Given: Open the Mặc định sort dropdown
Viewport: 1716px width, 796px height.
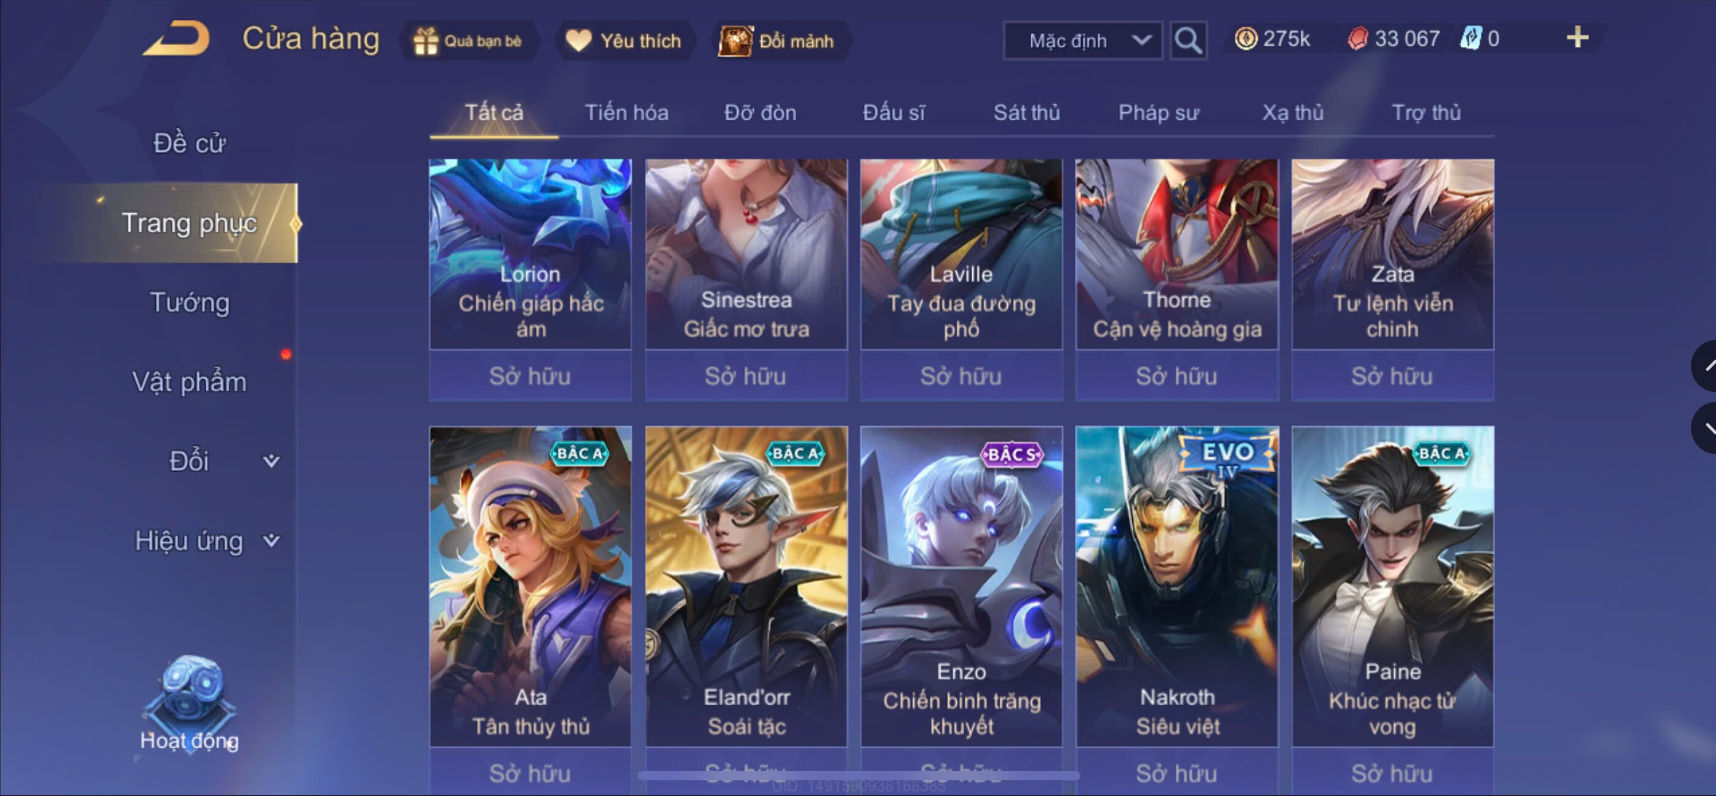Looking at the screenshot, I should (1083, 41).
